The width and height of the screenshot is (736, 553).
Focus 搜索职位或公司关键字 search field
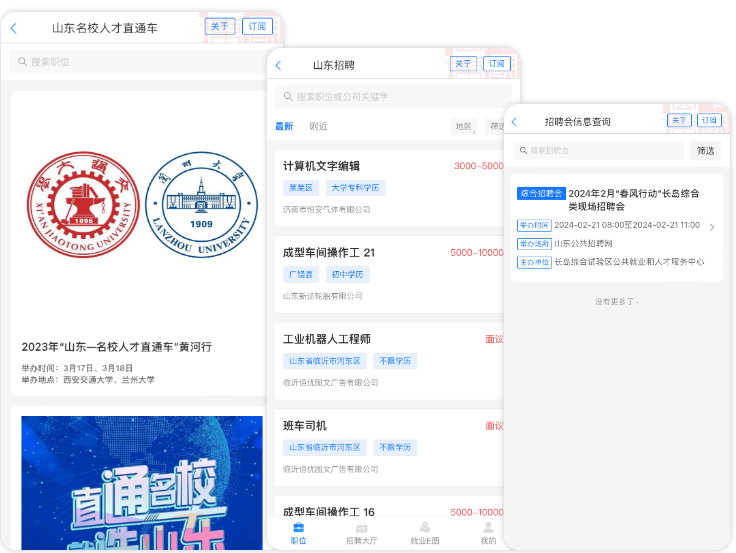tap(393, 97)
